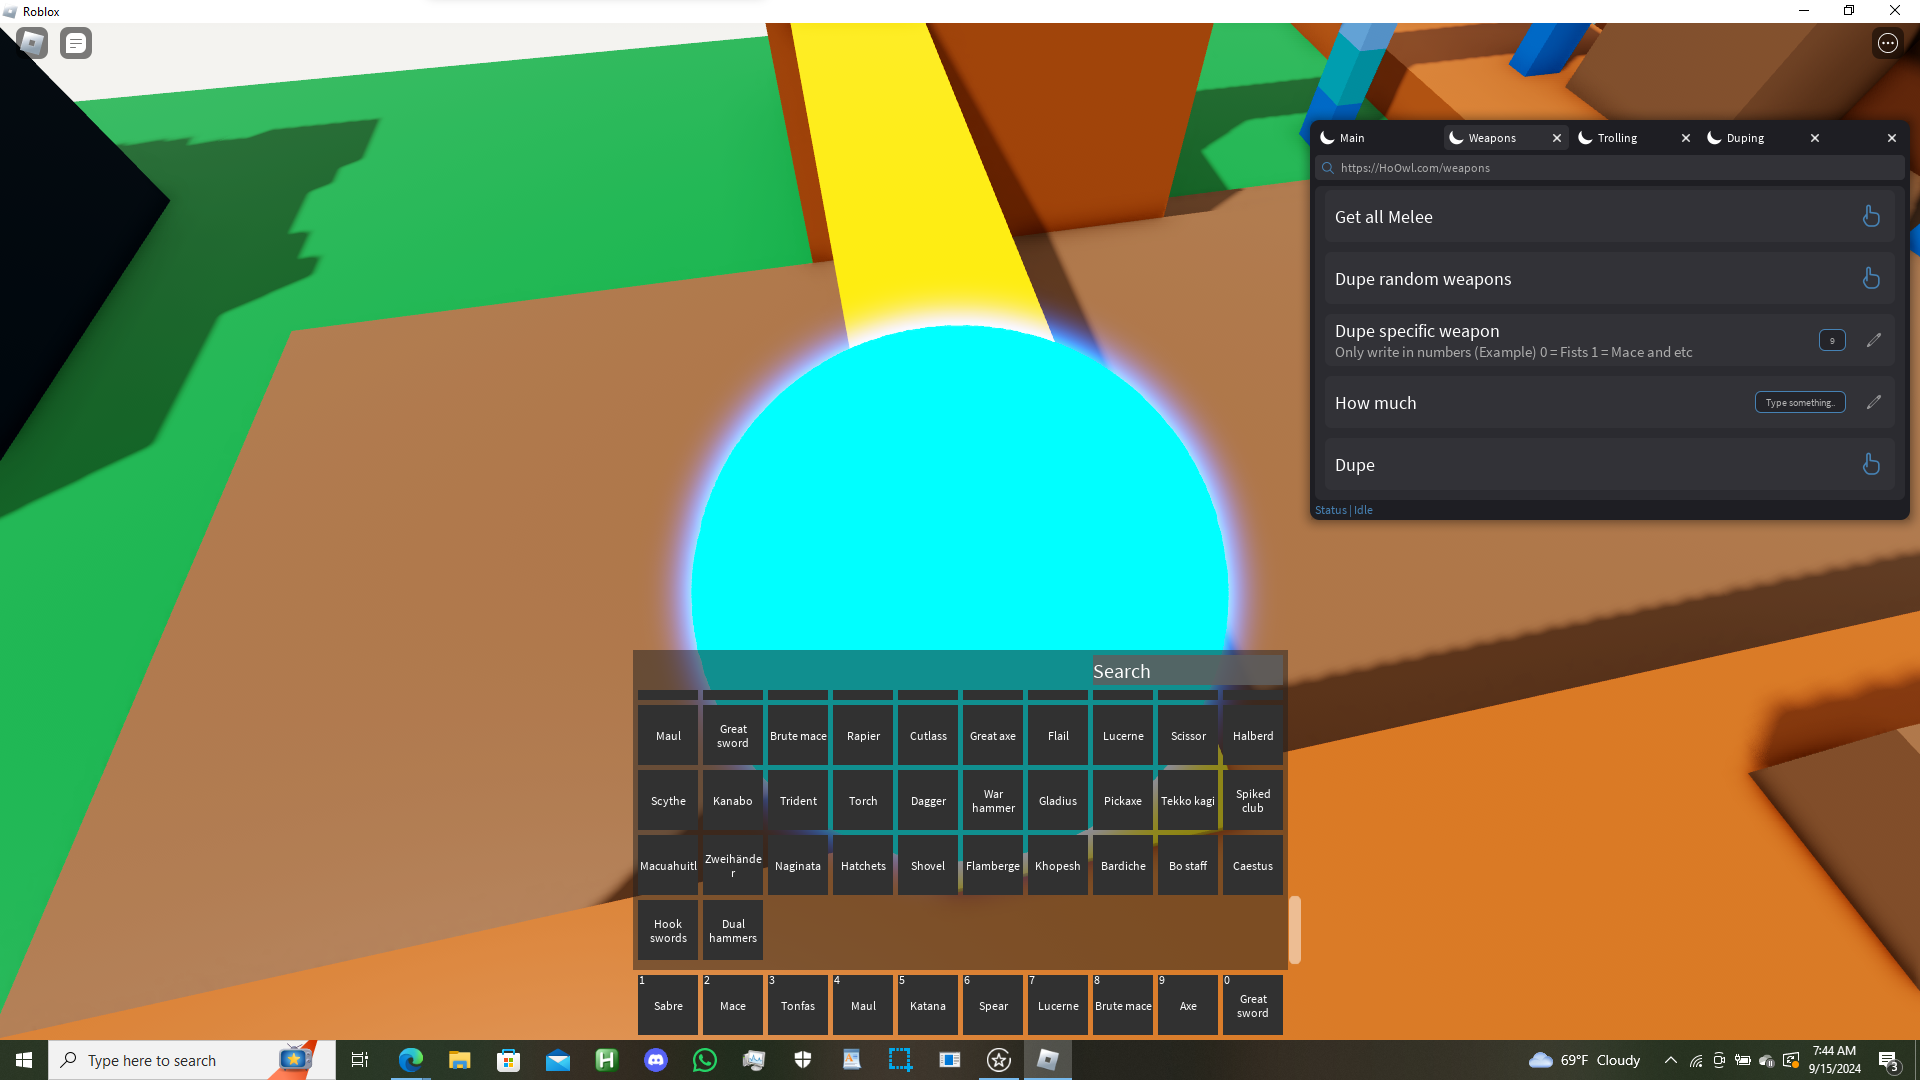Click the taskbar clock showing 7:44 AM
This screenshot has width=1920, height=1080.
click(x=1834, y=1060)
